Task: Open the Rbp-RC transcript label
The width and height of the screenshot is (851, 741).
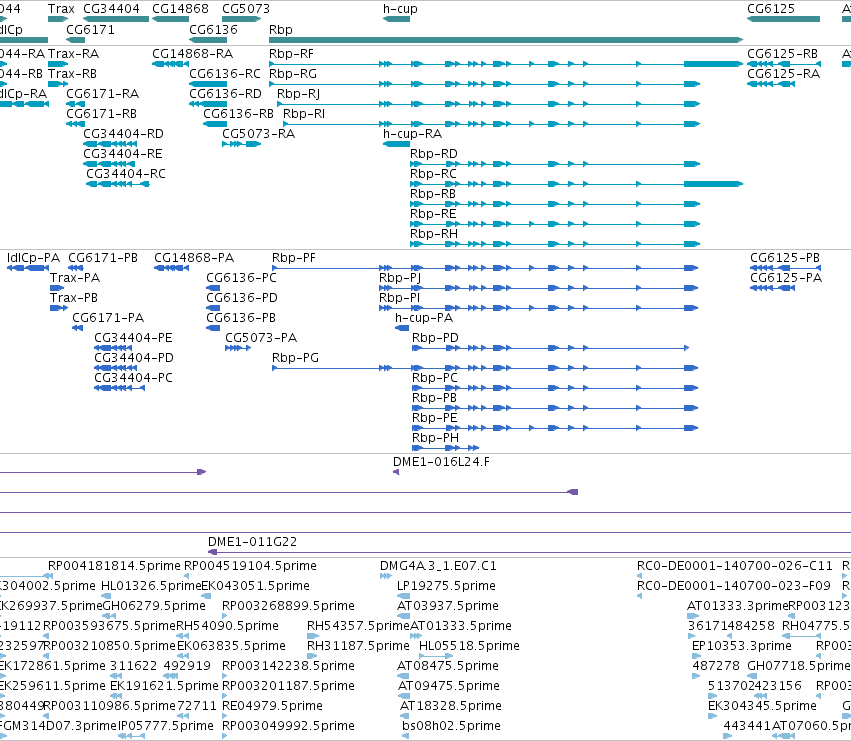Action: coord(433,174)
